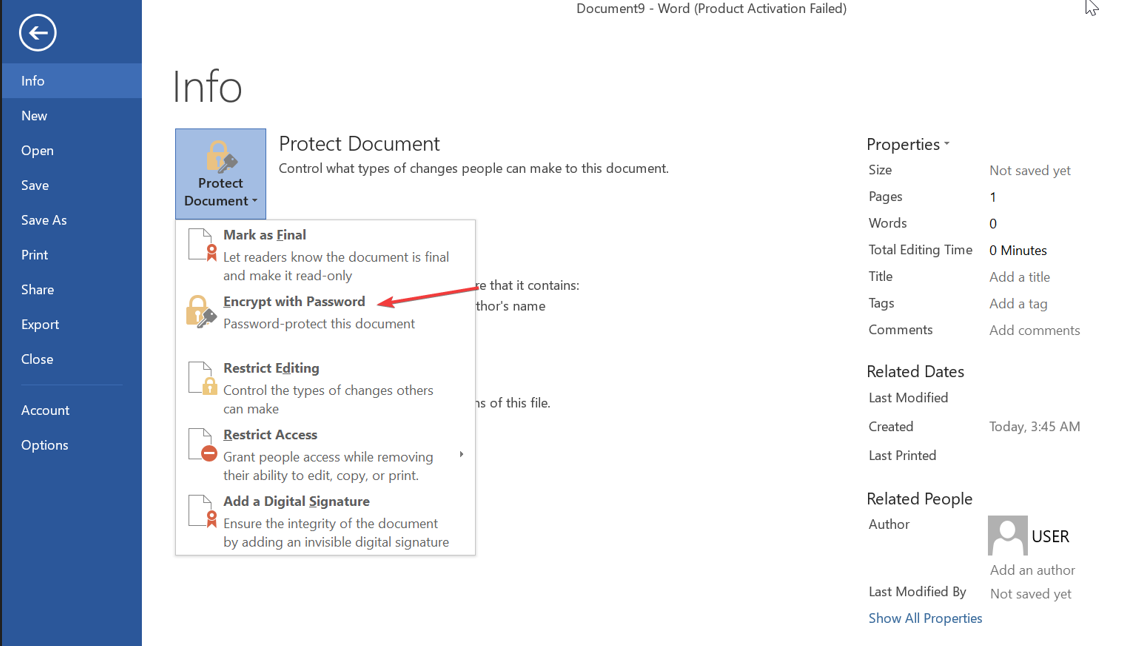Screen dimensions: 1142x646
Task: Click the Add a Digital Signature icon
Action: tap(201, 511)
